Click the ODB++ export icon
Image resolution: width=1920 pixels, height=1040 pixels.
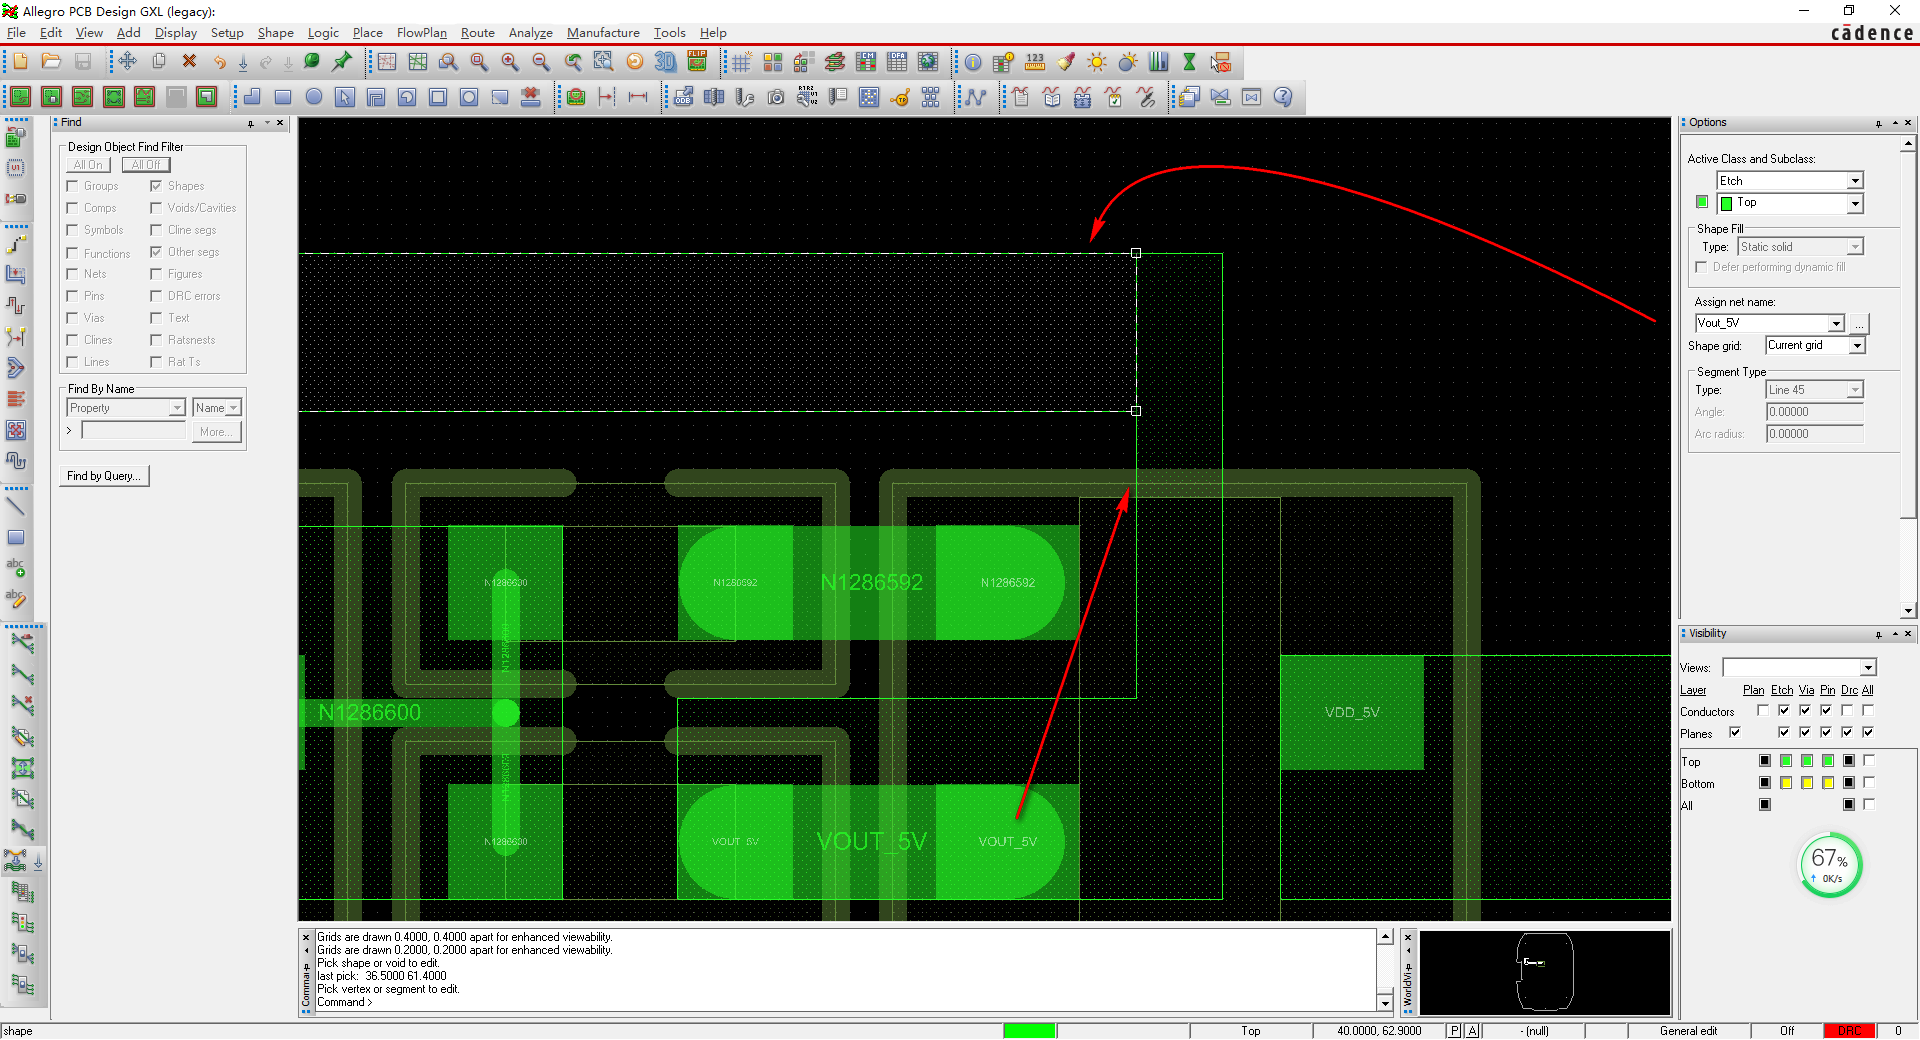coord(684,97)
